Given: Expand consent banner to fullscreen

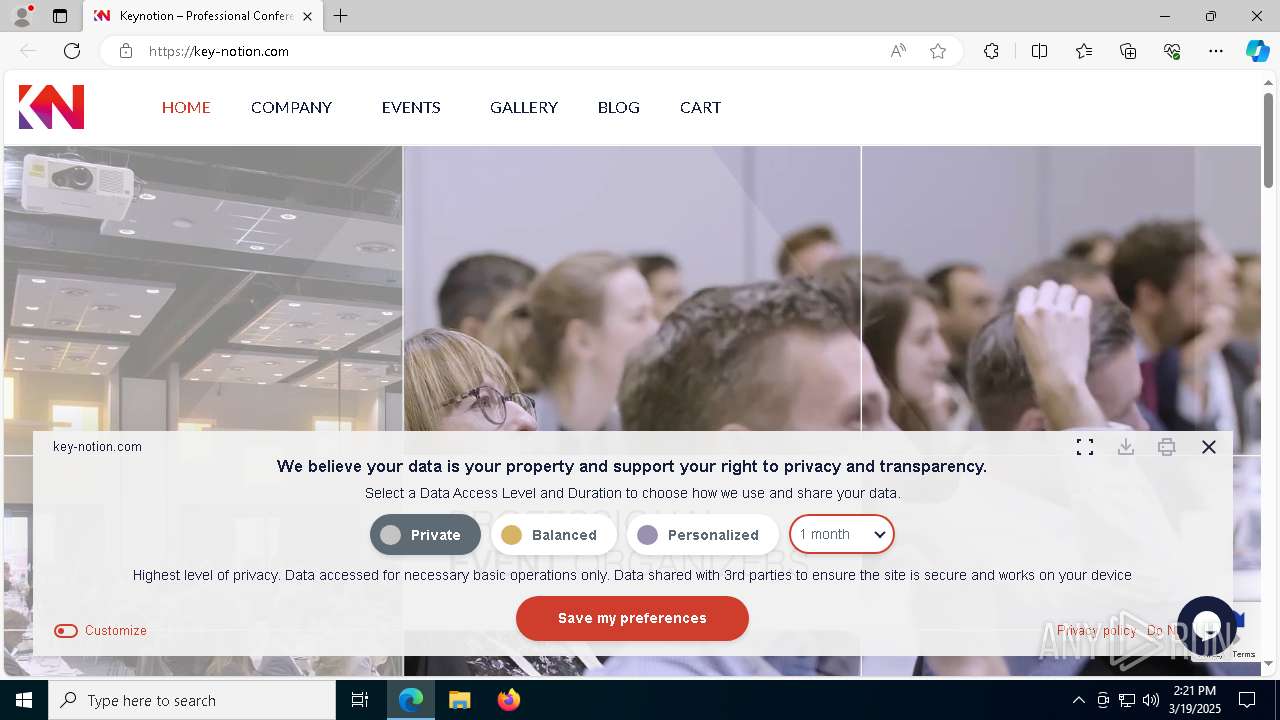Looking at the screenshot, I should coord(1085,447).
